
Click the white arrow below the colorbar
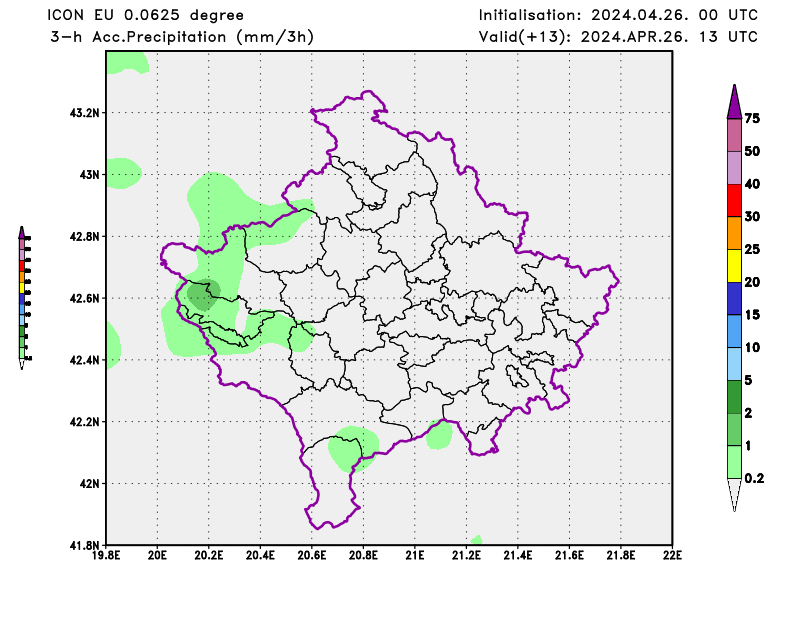(734, 495)
